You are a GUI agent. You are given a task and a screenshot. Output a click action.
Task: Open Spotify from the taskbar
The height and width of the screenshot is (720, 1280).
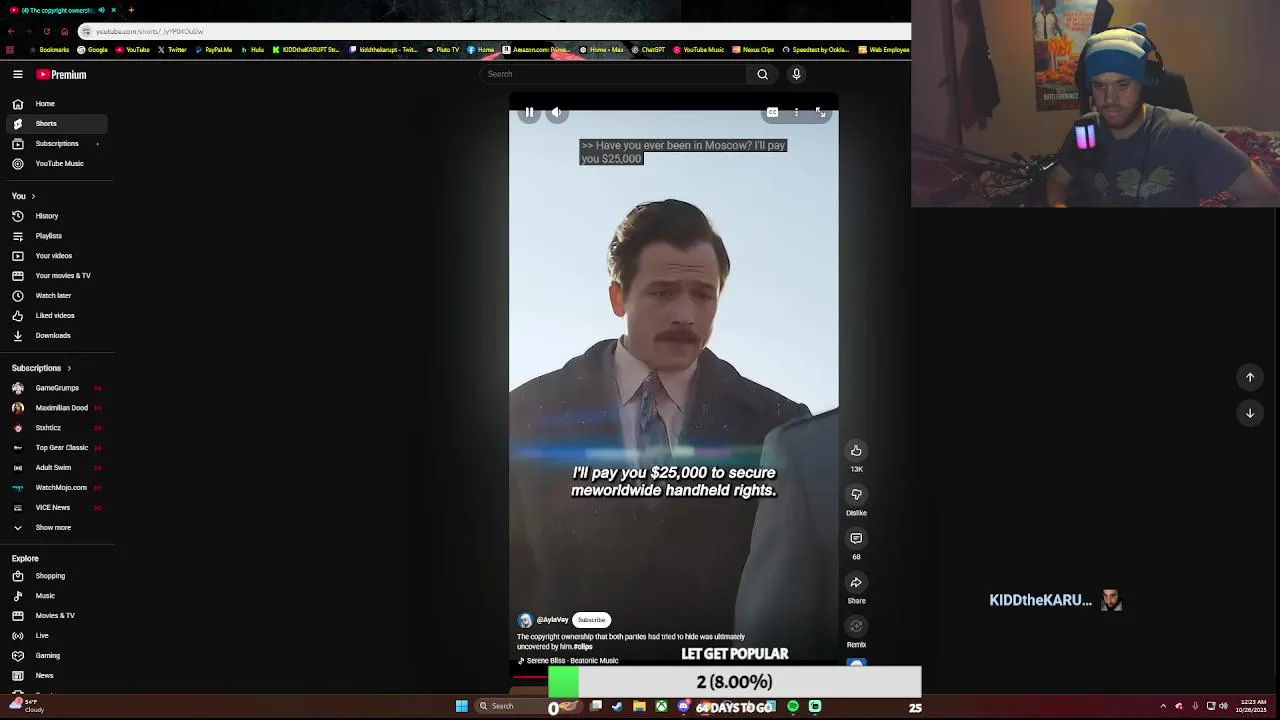[793, 706]
